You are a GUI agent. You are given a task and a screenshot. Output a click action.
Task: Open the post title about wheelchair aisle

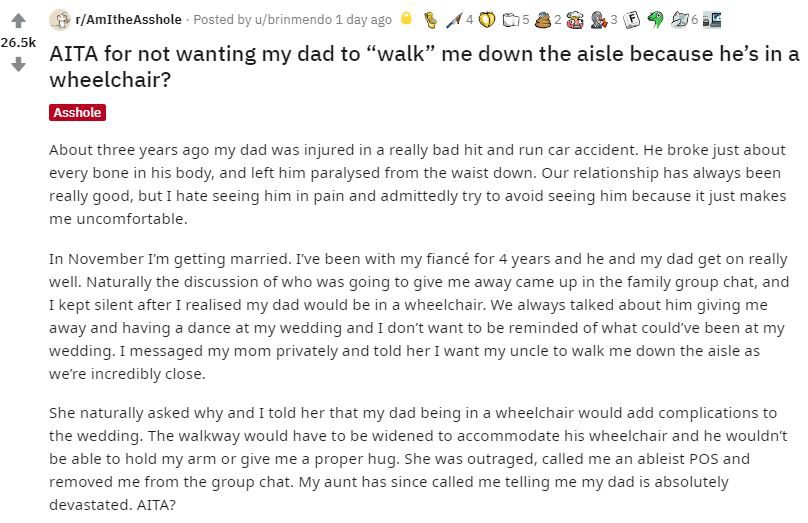click(424, 66)
